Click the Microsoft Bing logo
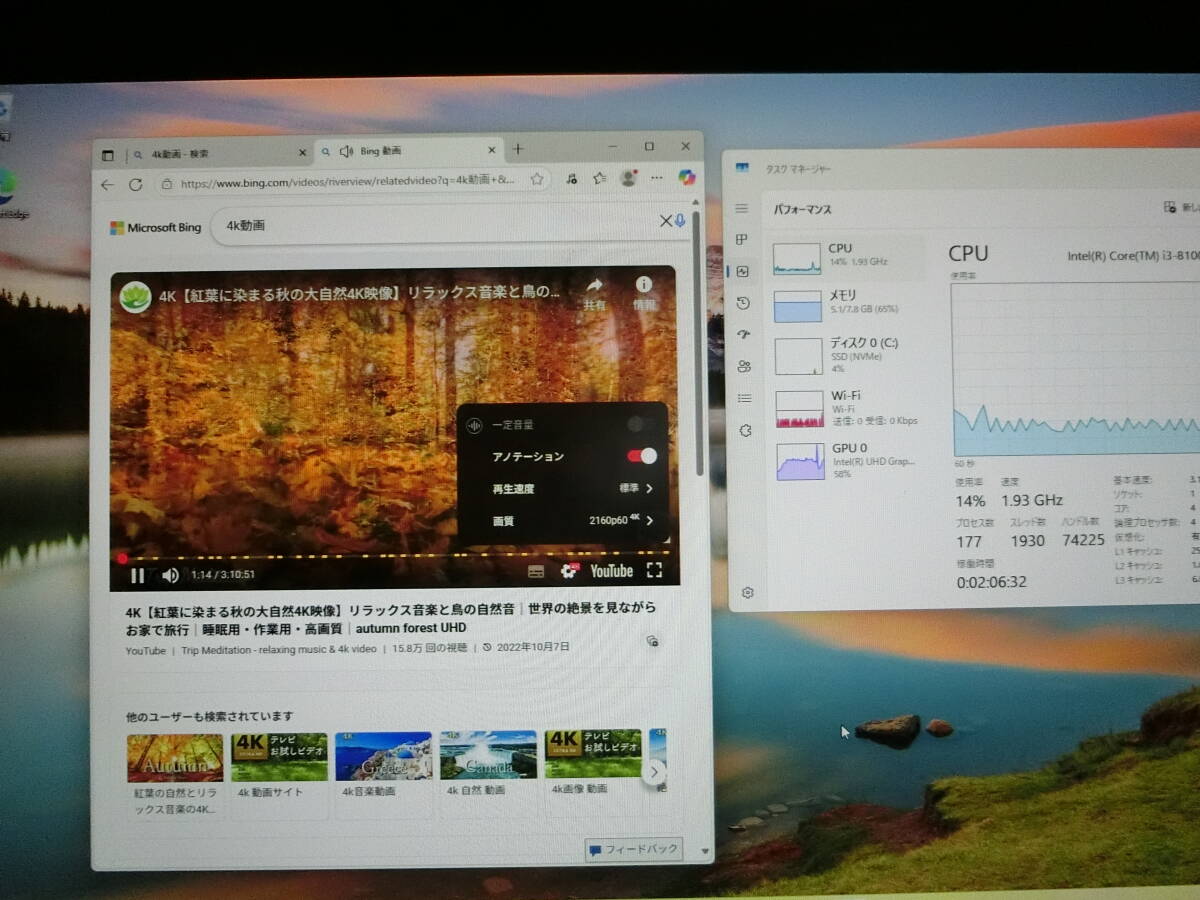This screenshot has height=900, width=1200. coord(156,228)
